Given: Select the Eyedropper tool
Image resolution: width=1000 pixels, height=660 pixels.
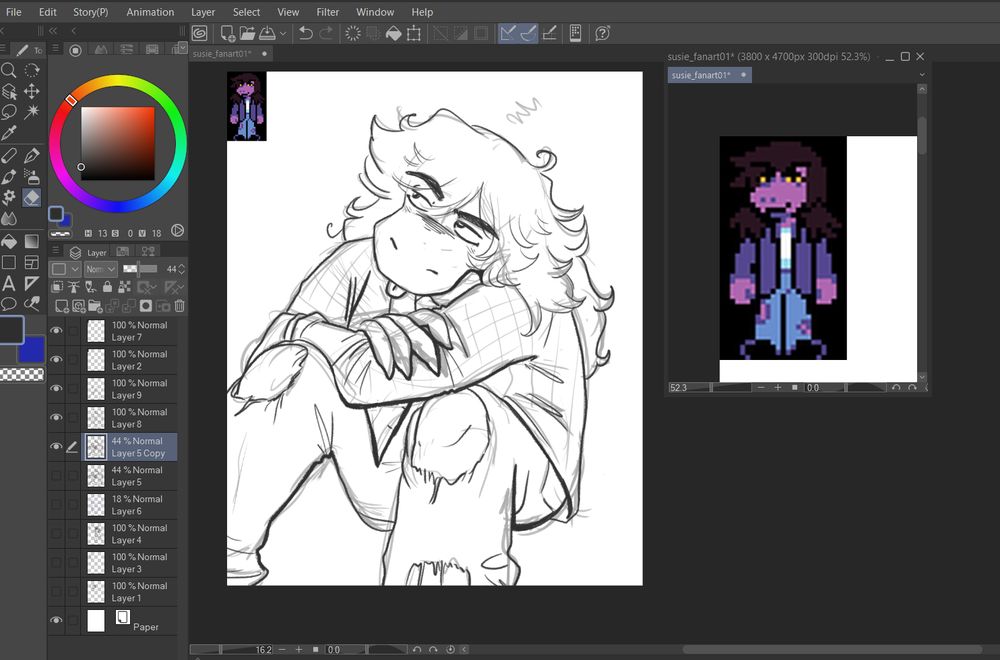Looking at the screenshot, I should coord(9,133).
